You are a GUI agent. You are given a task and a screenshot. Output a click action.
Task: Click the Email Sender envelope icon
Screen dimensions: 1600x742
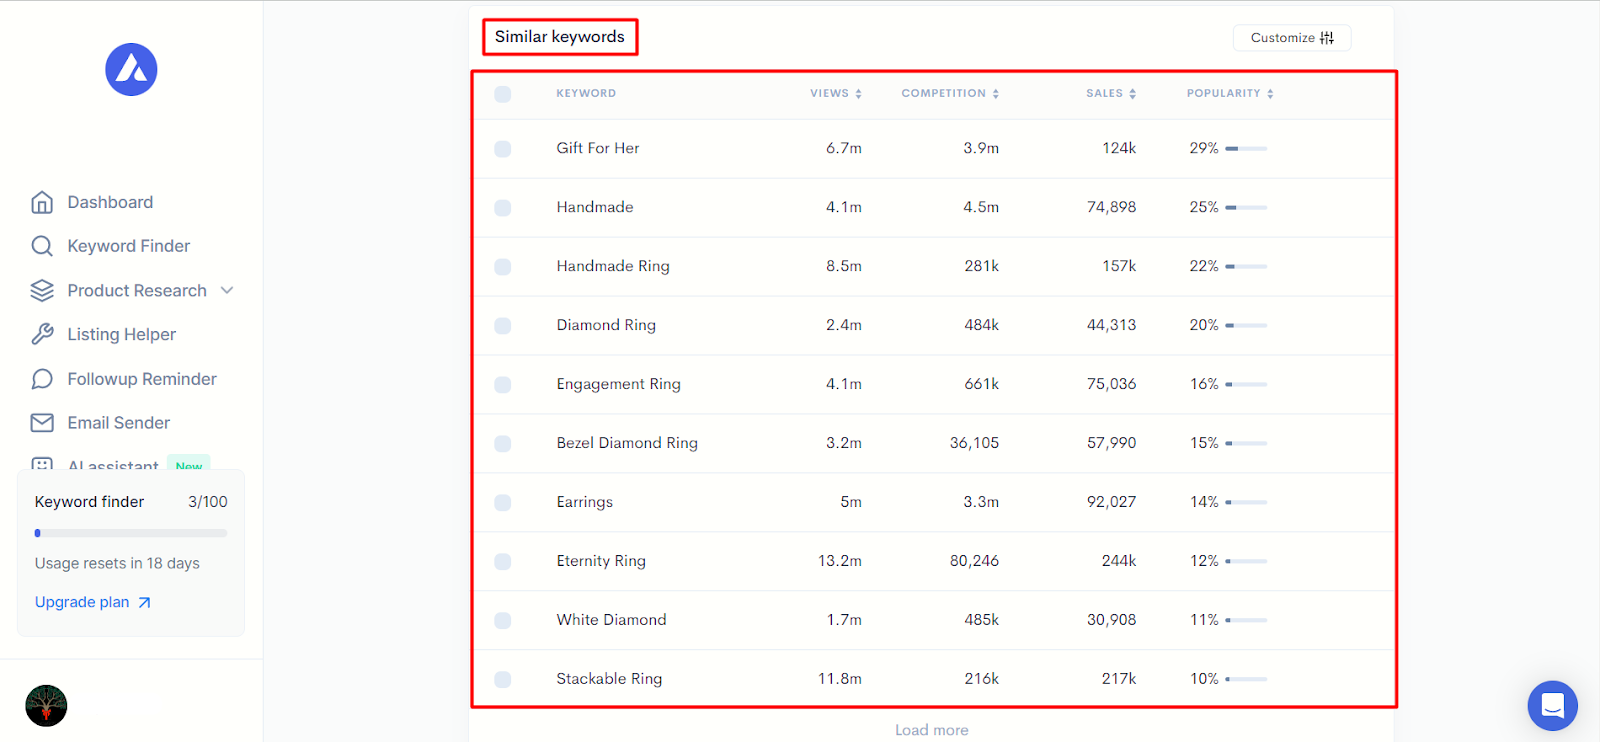pyautogui.click(x=42, y=423)
